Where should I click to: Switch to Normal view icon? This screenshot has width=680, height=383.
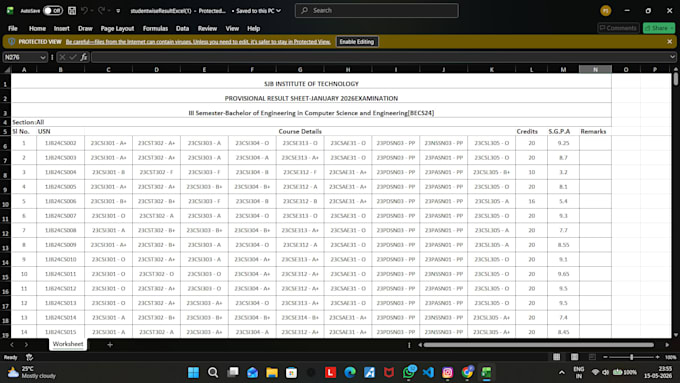(x=556, y=357)
